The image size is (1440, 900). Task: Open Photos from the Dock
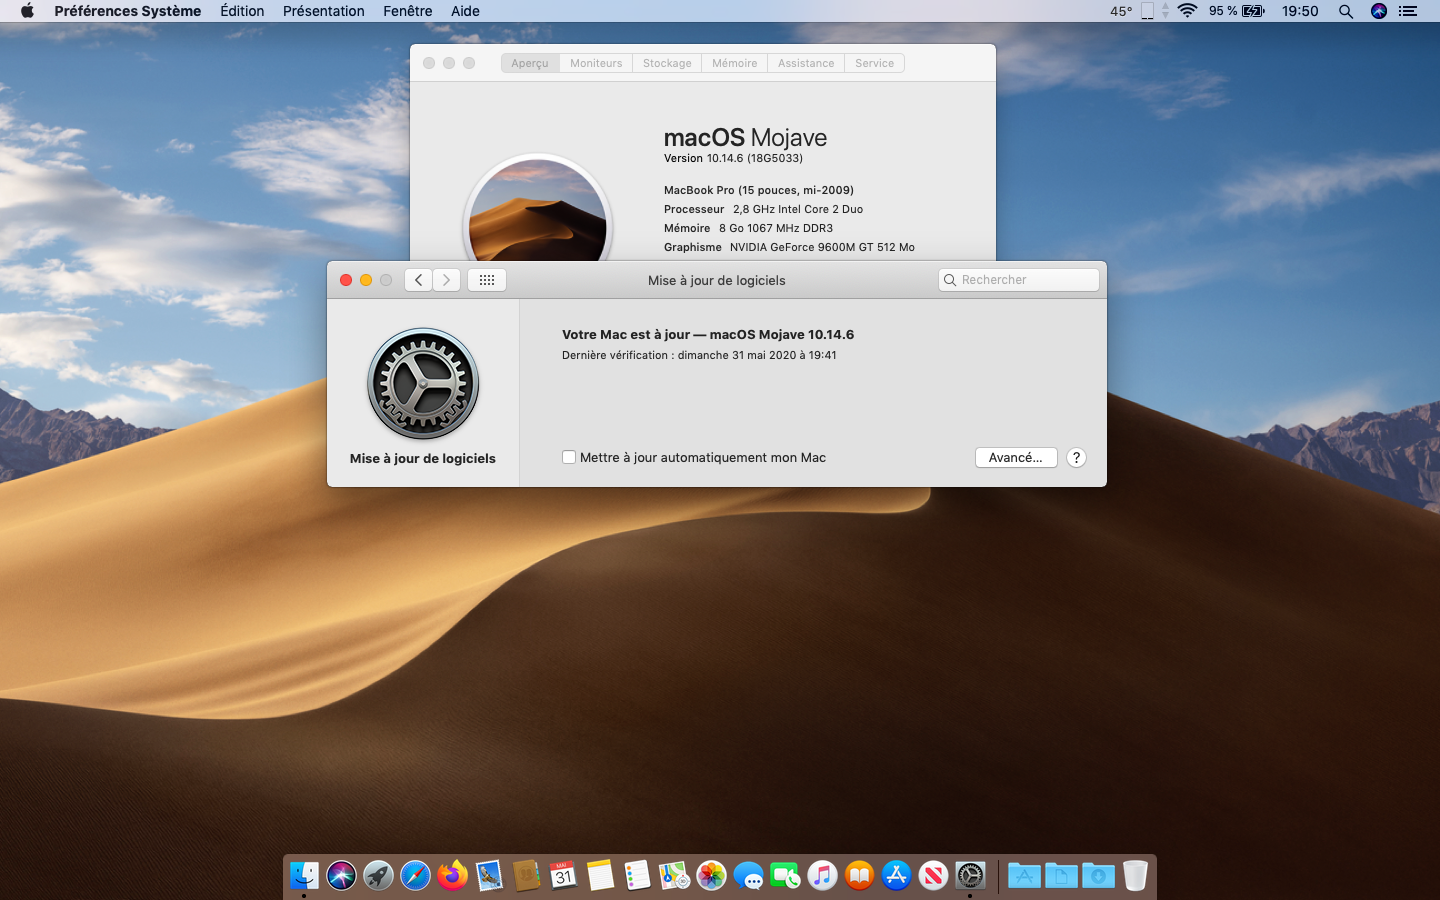pos(711,876)
